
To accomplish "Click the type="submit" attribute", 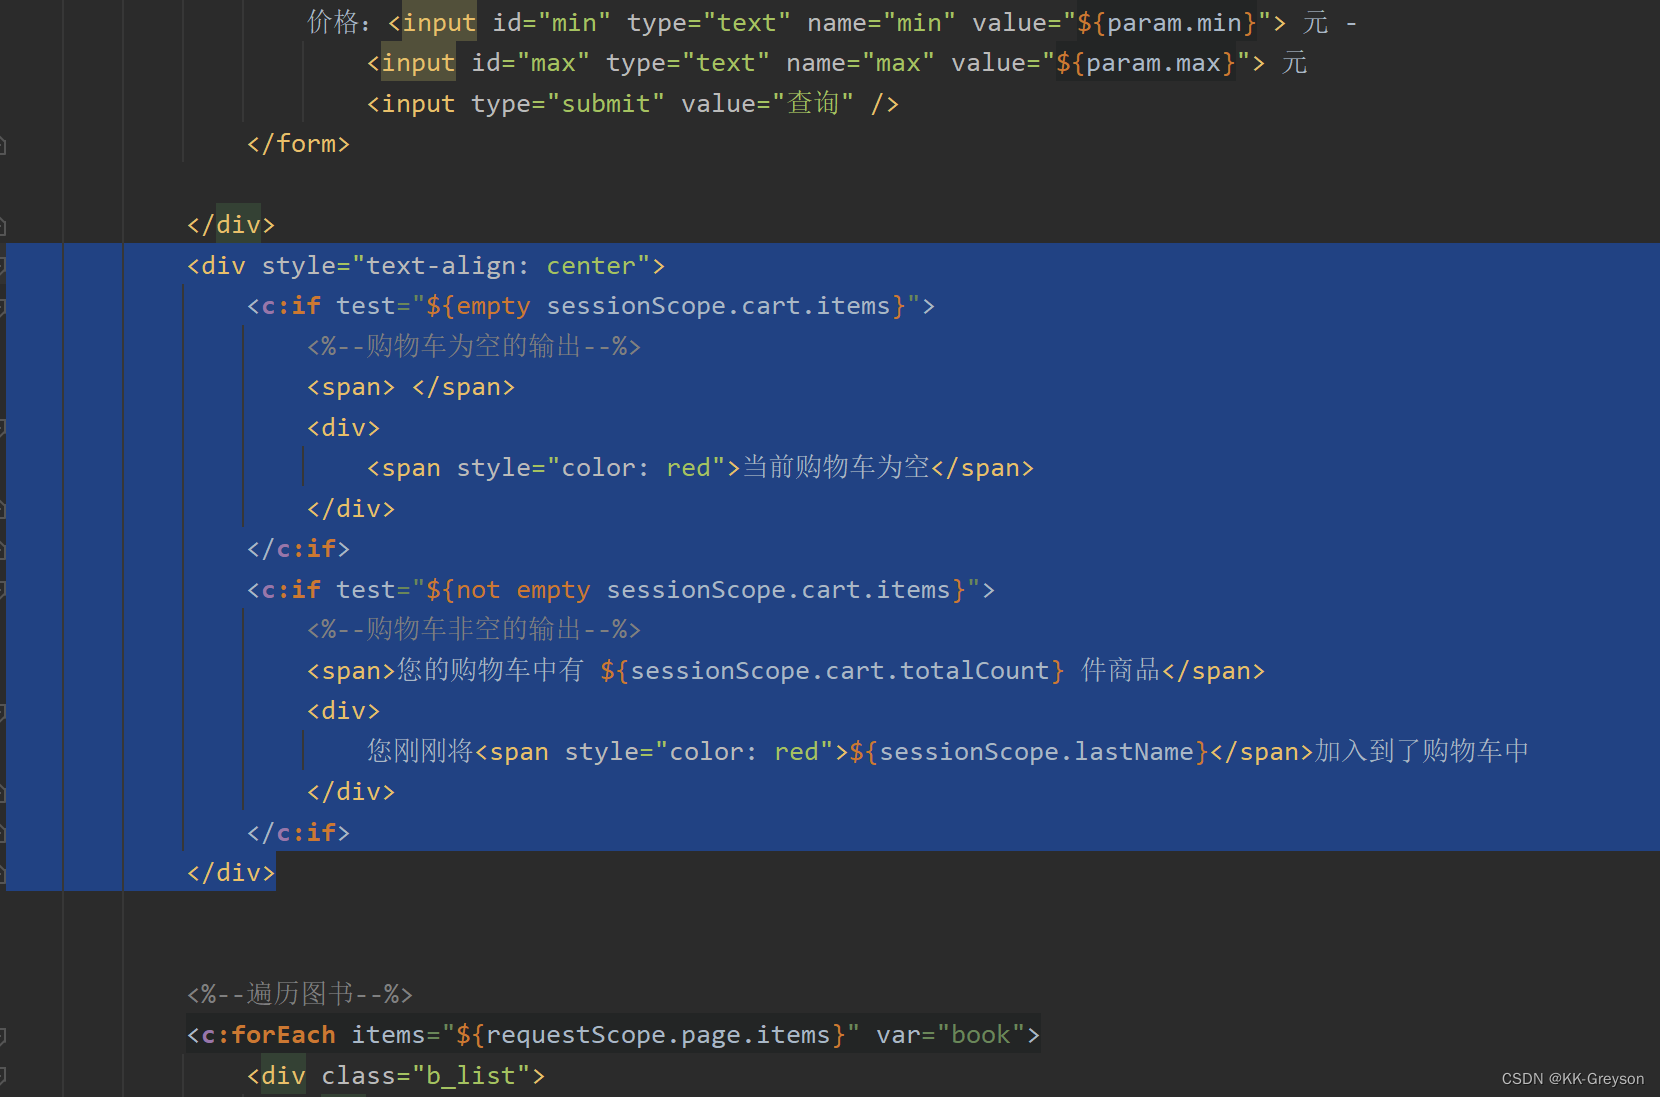I will pyautogui.click(x=567, y=104).
